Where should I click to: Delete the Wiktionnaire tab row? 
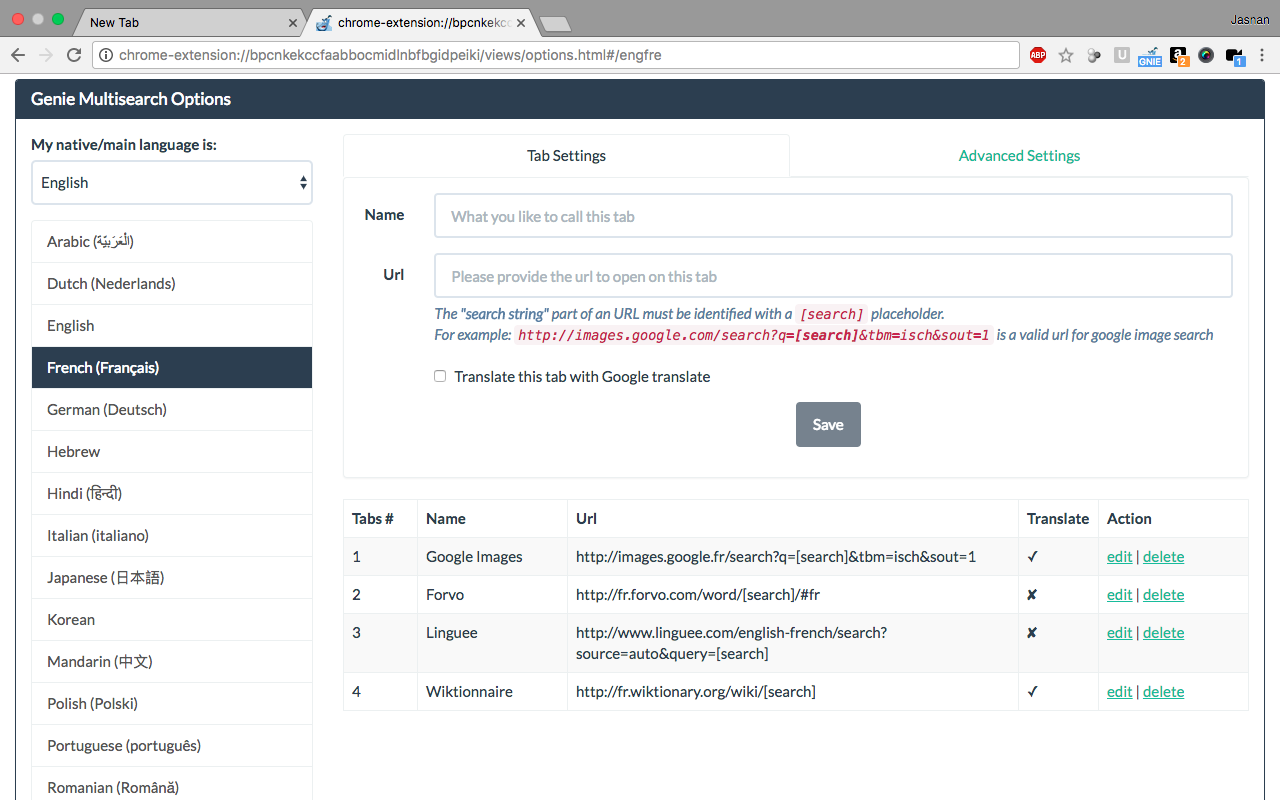coord(1163,692)
